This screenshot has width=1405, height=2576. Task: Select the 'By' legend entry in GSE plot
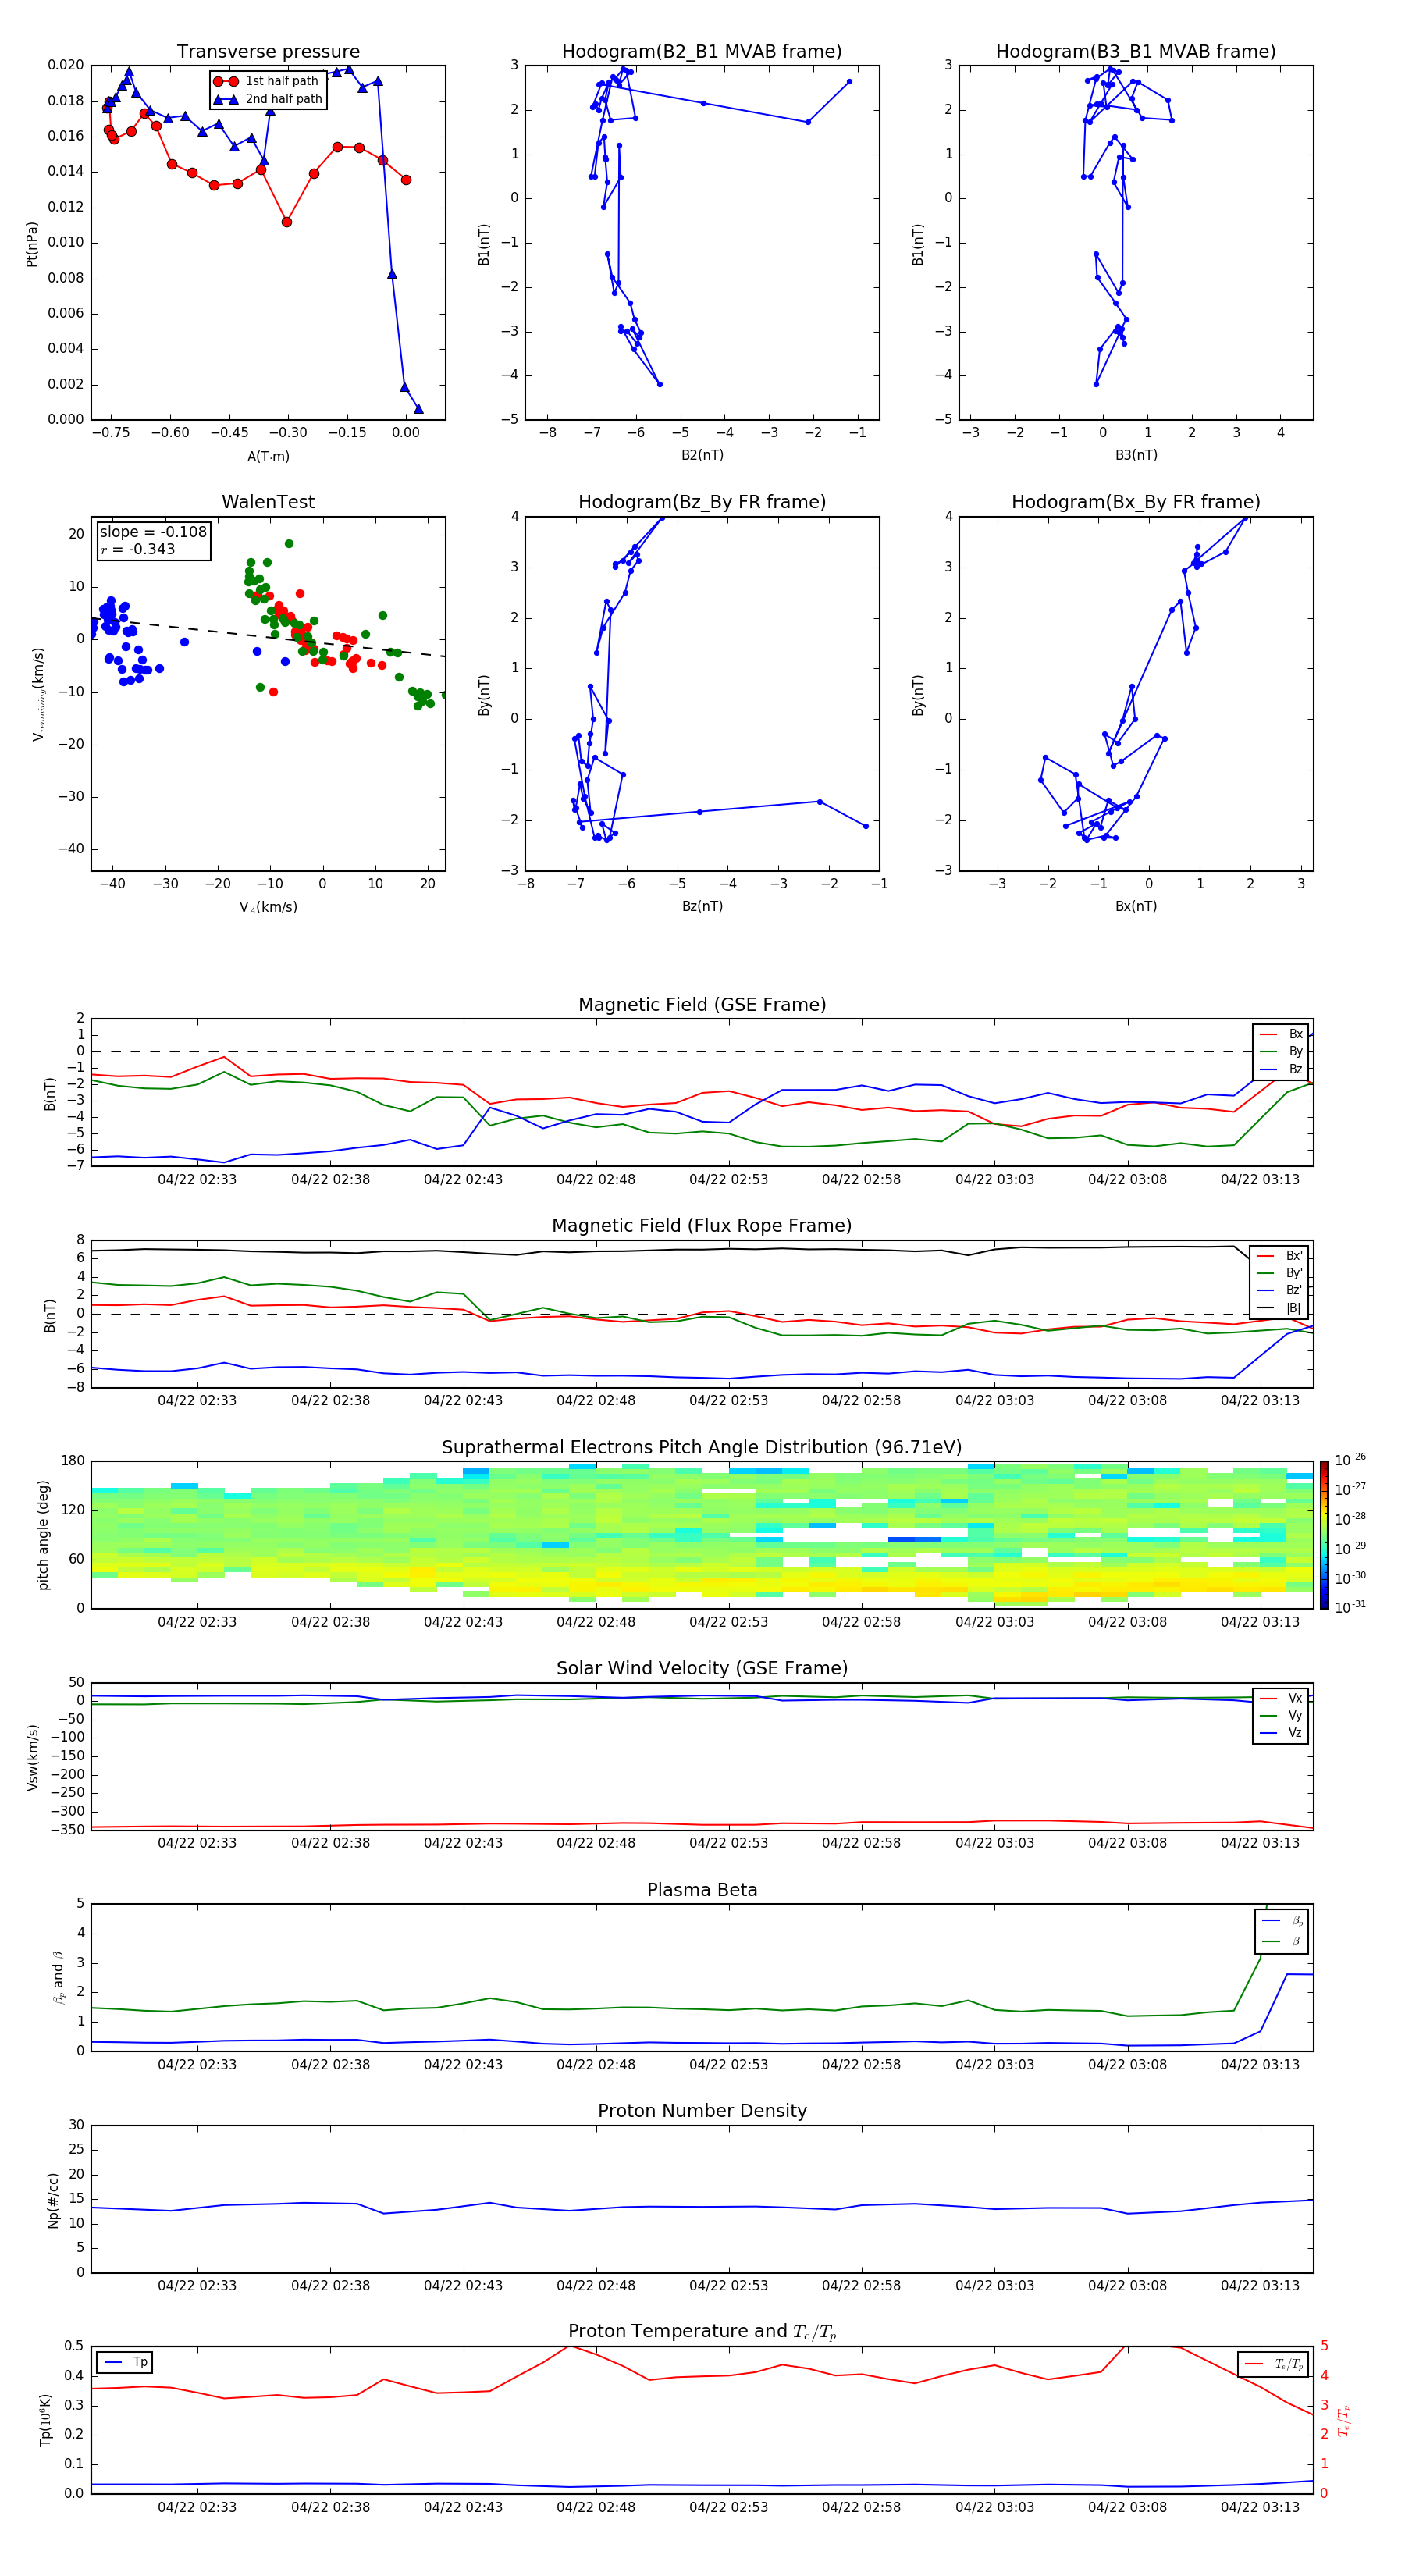click(1281, 1051)
